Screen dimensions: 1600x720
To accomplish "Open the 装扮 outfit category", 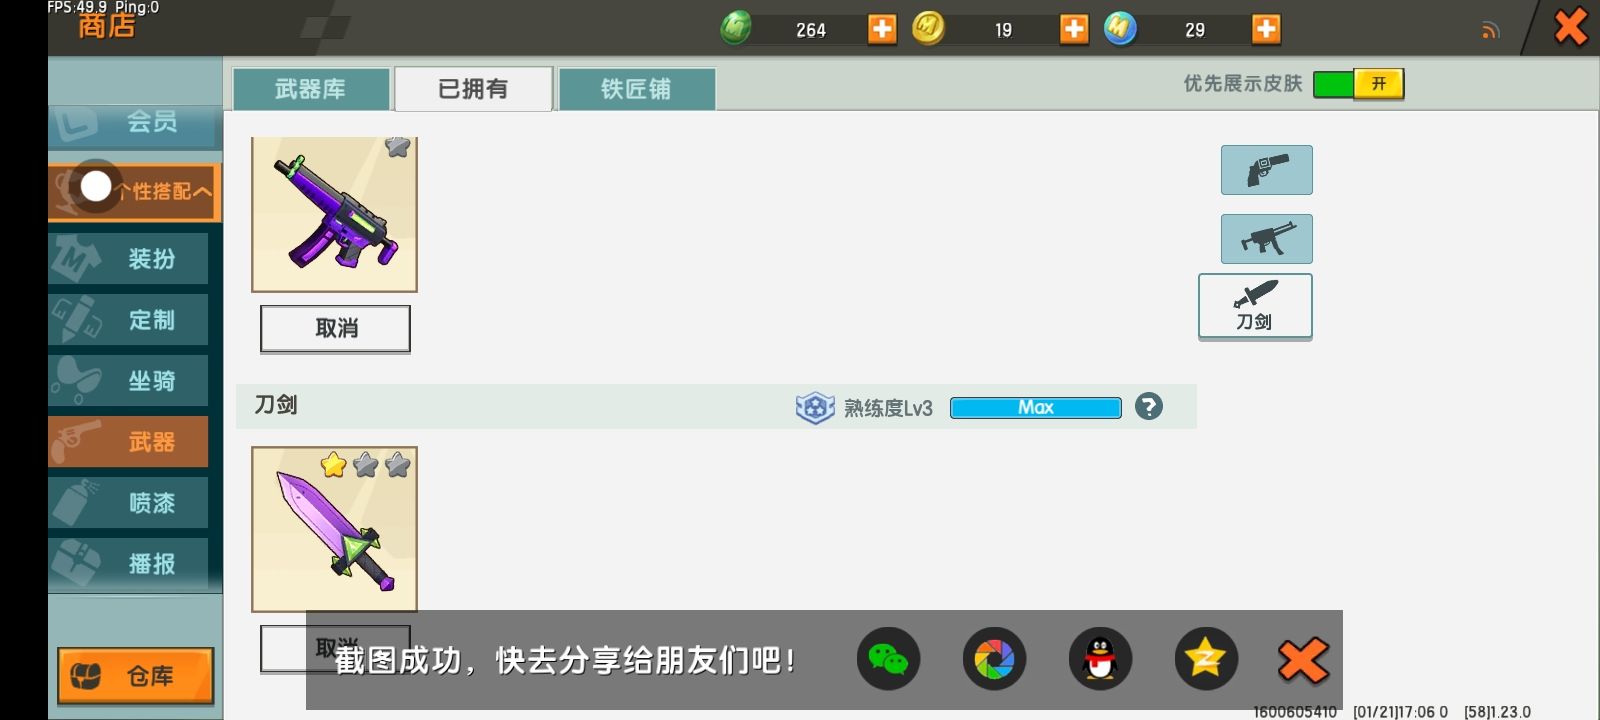I will (x=129, y=259).
